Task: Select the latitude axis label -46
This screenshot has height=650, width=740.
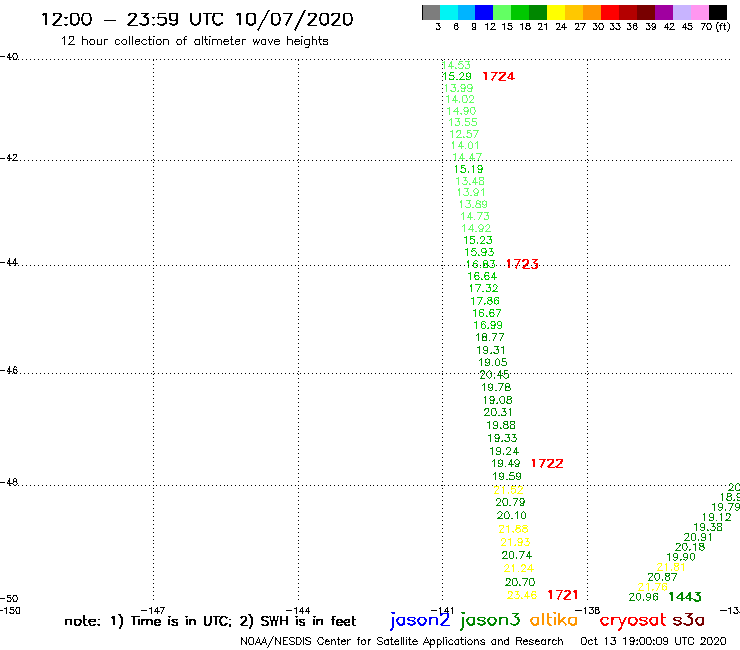Action: click(9, 371)
